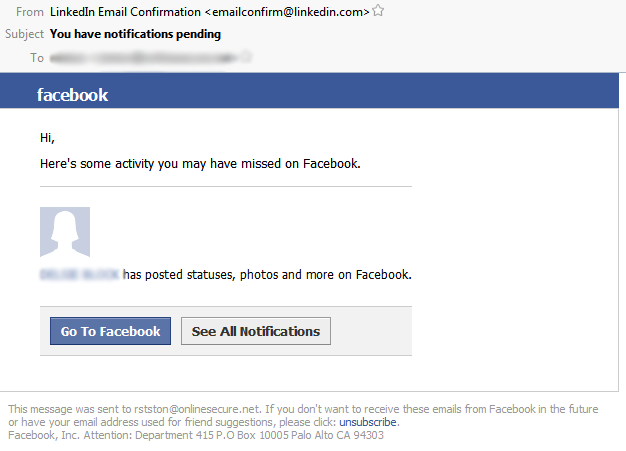Viewport: 626px width, 451px height.
Task: Follow the unsubscribe link in footer
Action: [368, 422]
